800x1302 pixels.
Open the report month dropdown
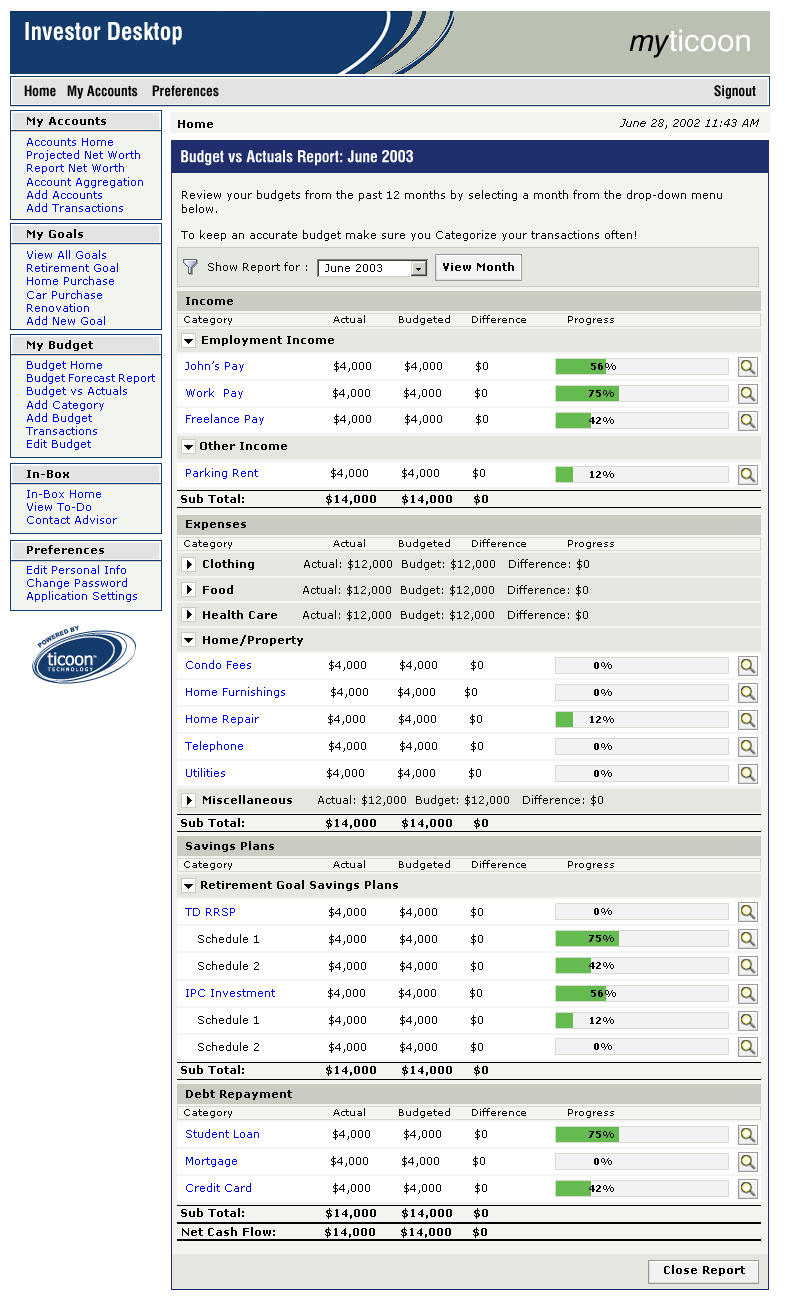click(419, 268)
